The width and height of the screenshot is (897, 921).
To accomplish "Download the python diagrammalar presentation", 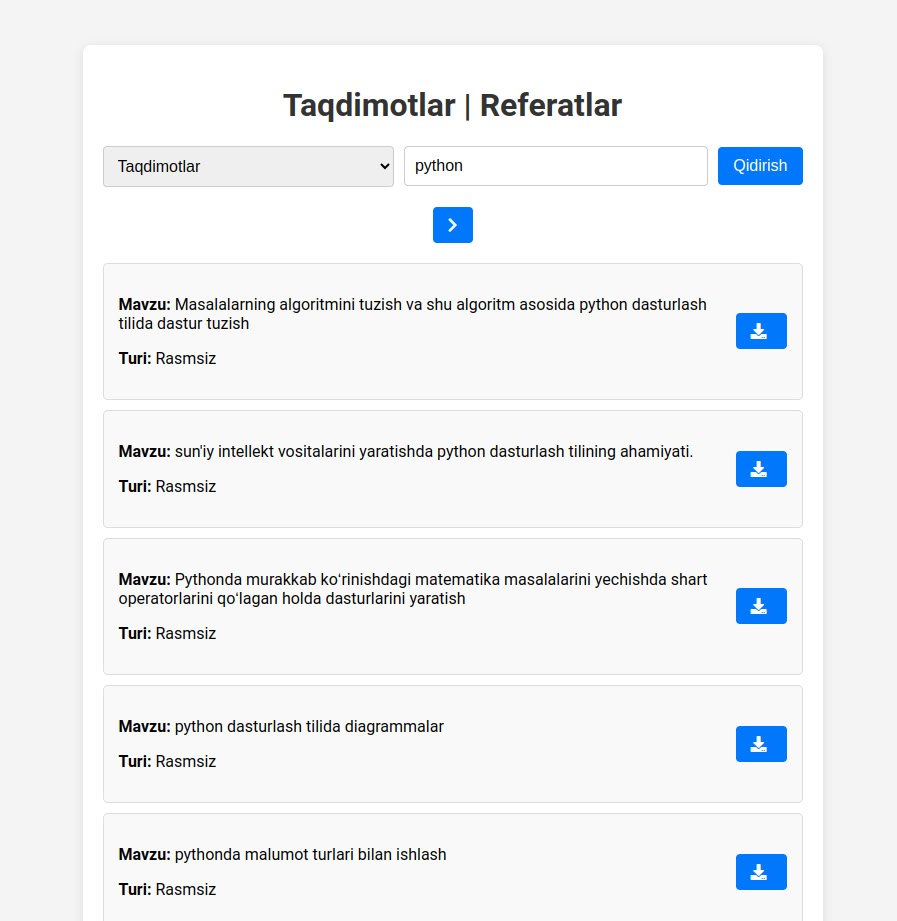I will point(760,744).
